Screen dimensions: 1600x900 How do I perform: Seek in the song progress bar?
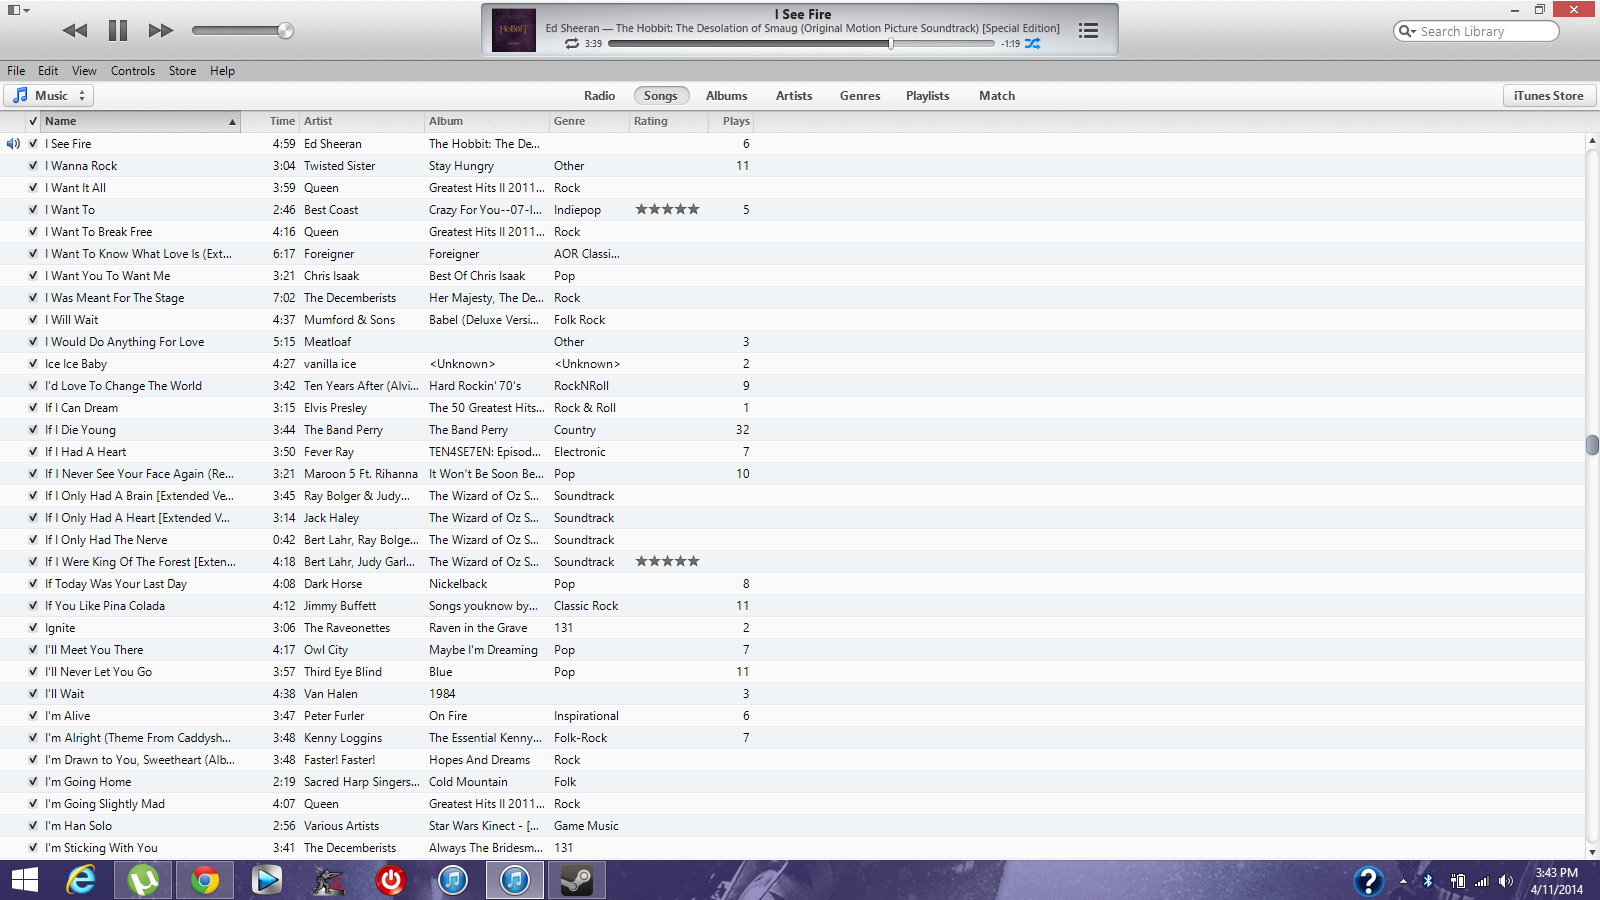point(800,44)
